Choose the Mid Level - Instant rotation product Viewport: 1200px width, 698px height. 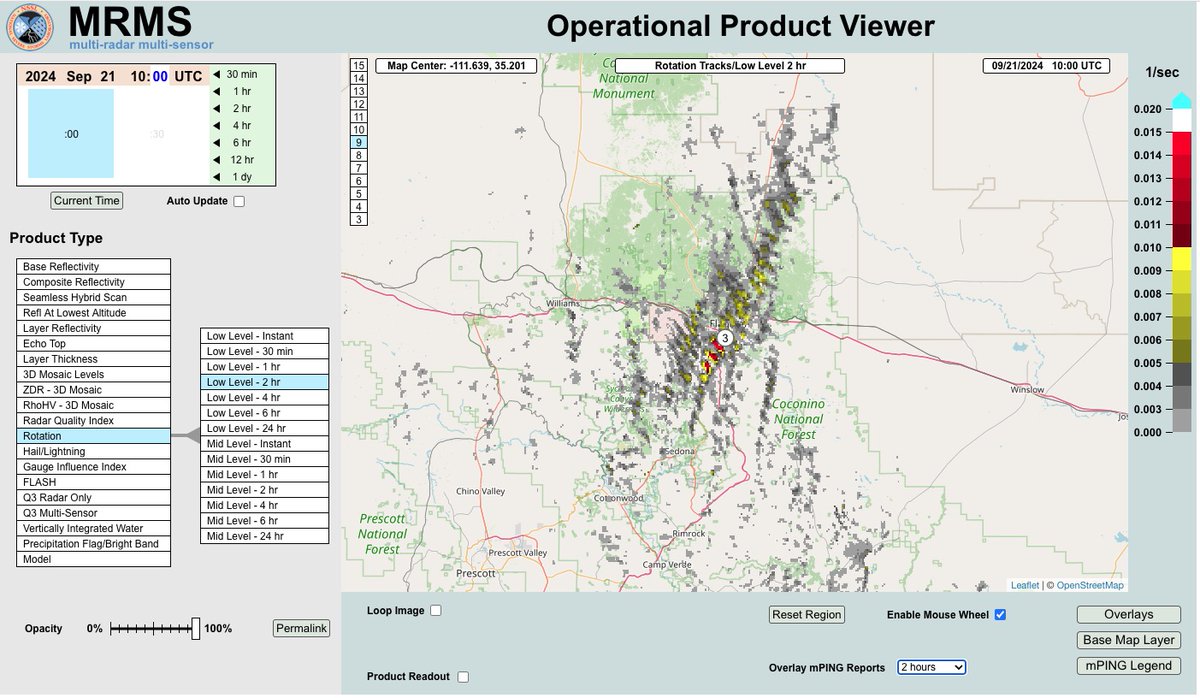point(263,443)
